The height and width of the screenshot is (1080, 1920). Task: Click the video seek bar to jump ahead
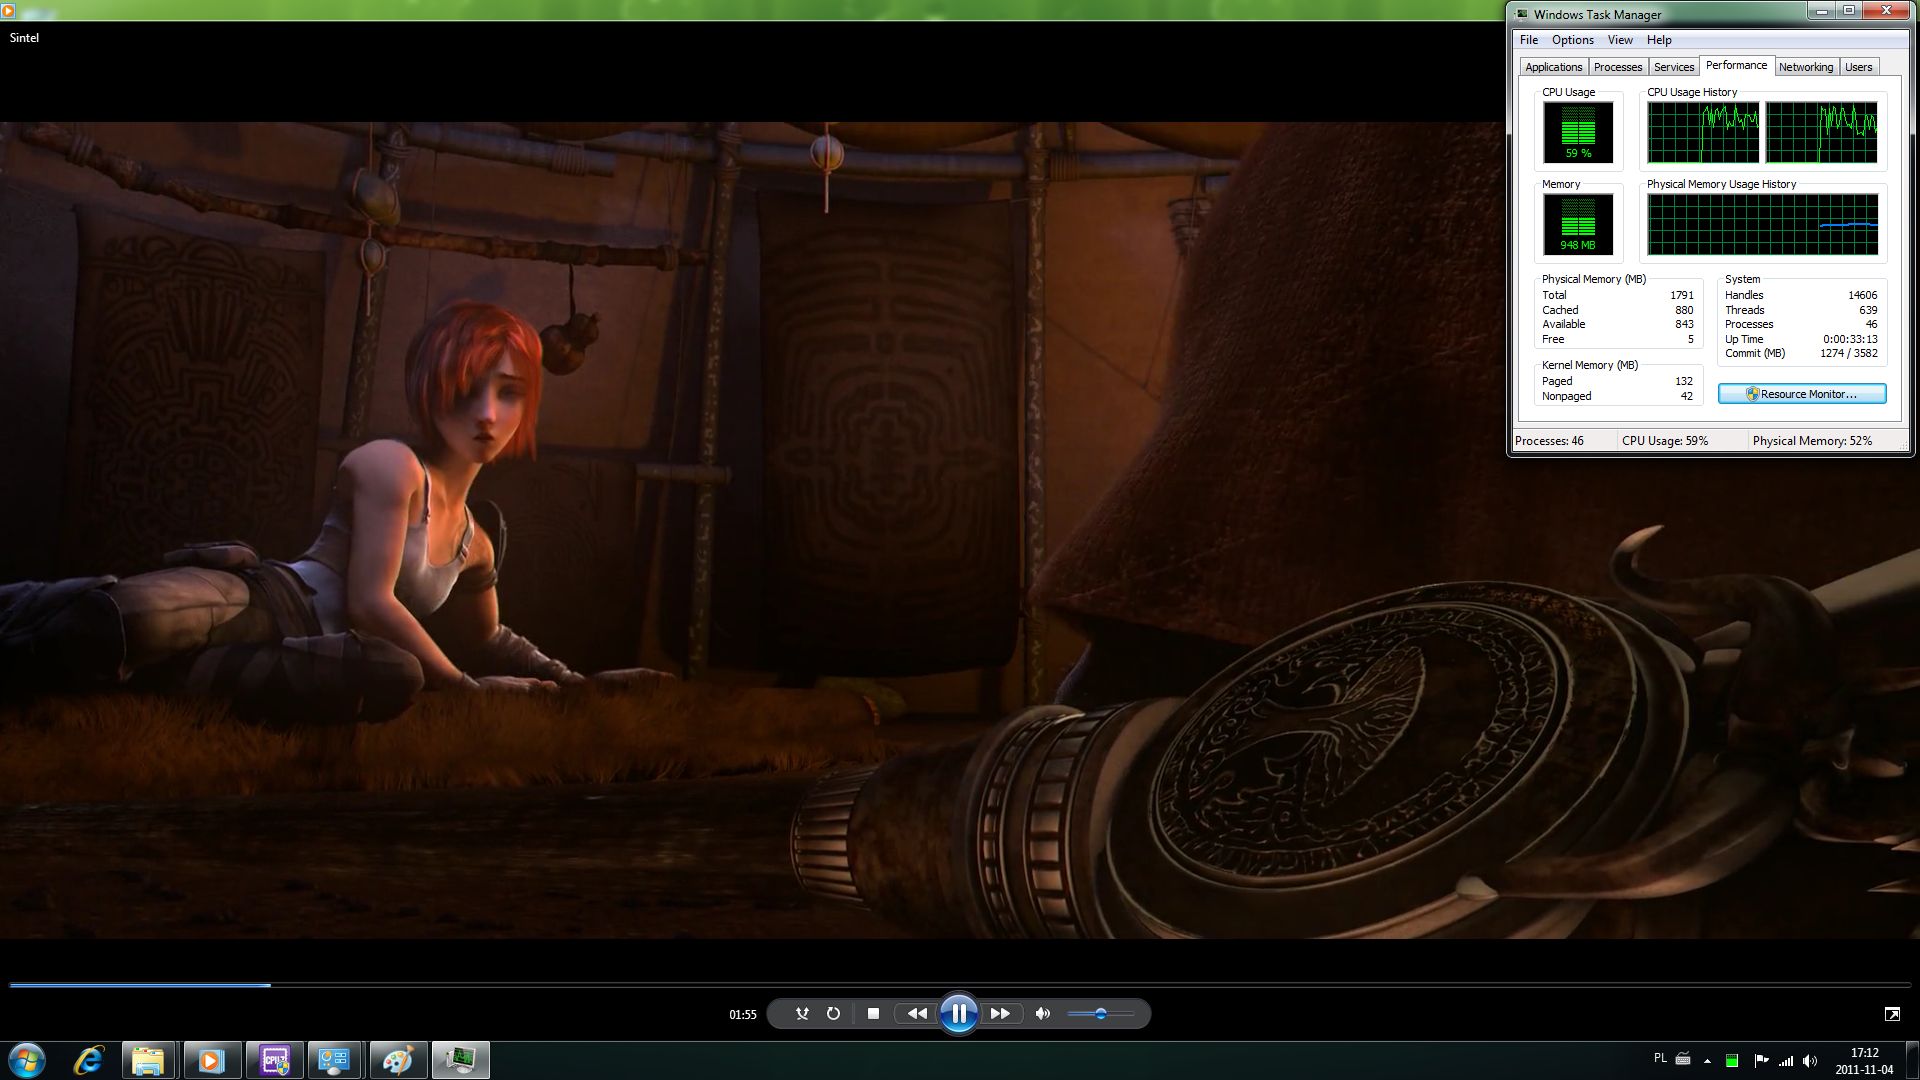(960, 985)
